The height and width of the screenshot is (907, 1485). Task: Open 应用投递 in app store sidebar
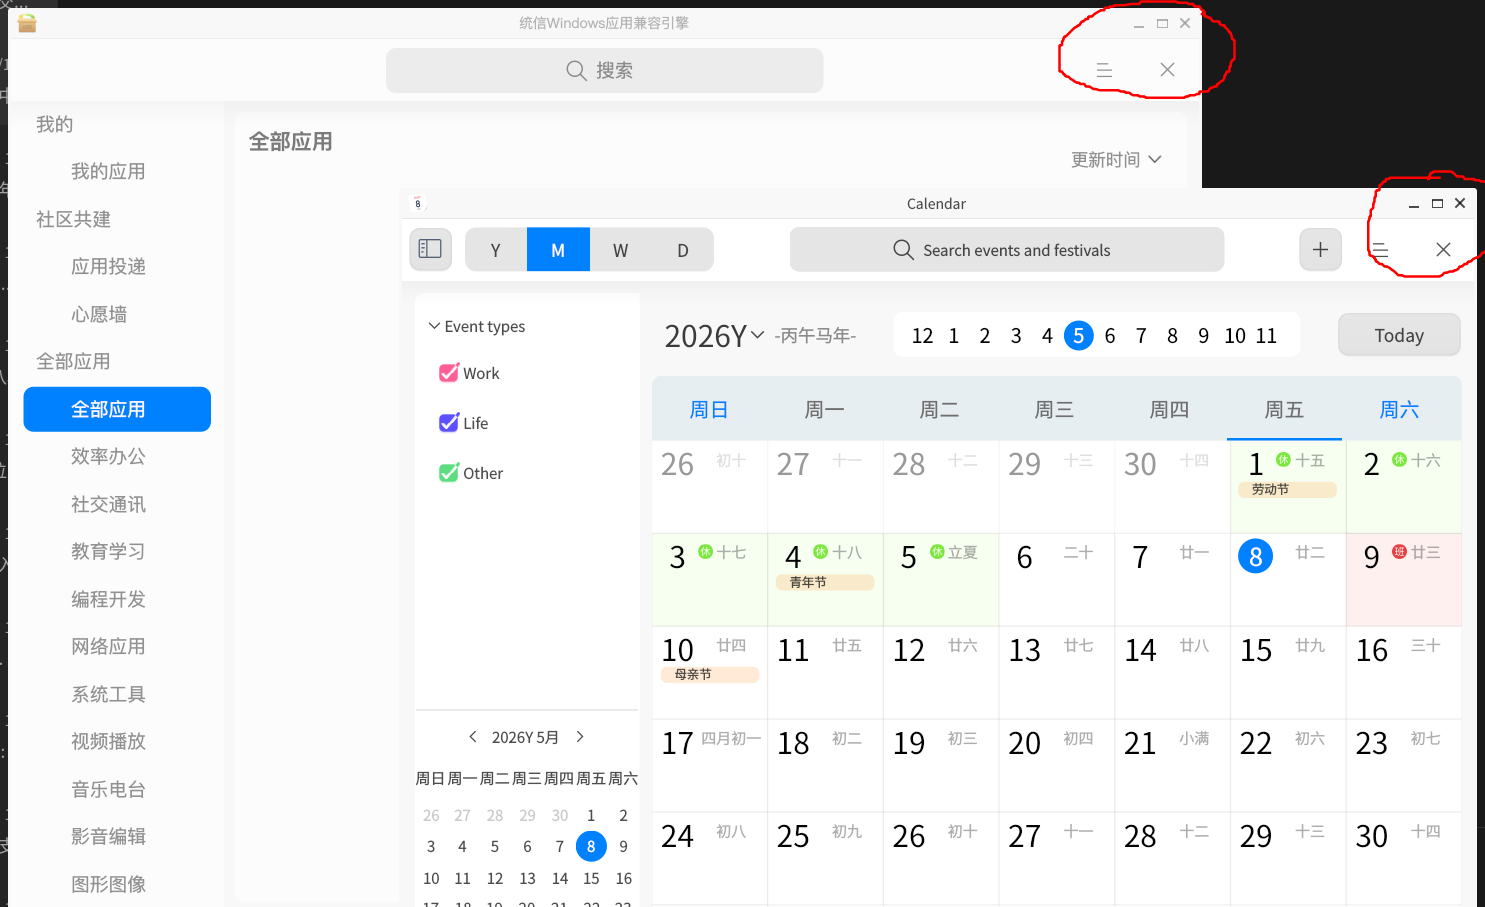108,267
